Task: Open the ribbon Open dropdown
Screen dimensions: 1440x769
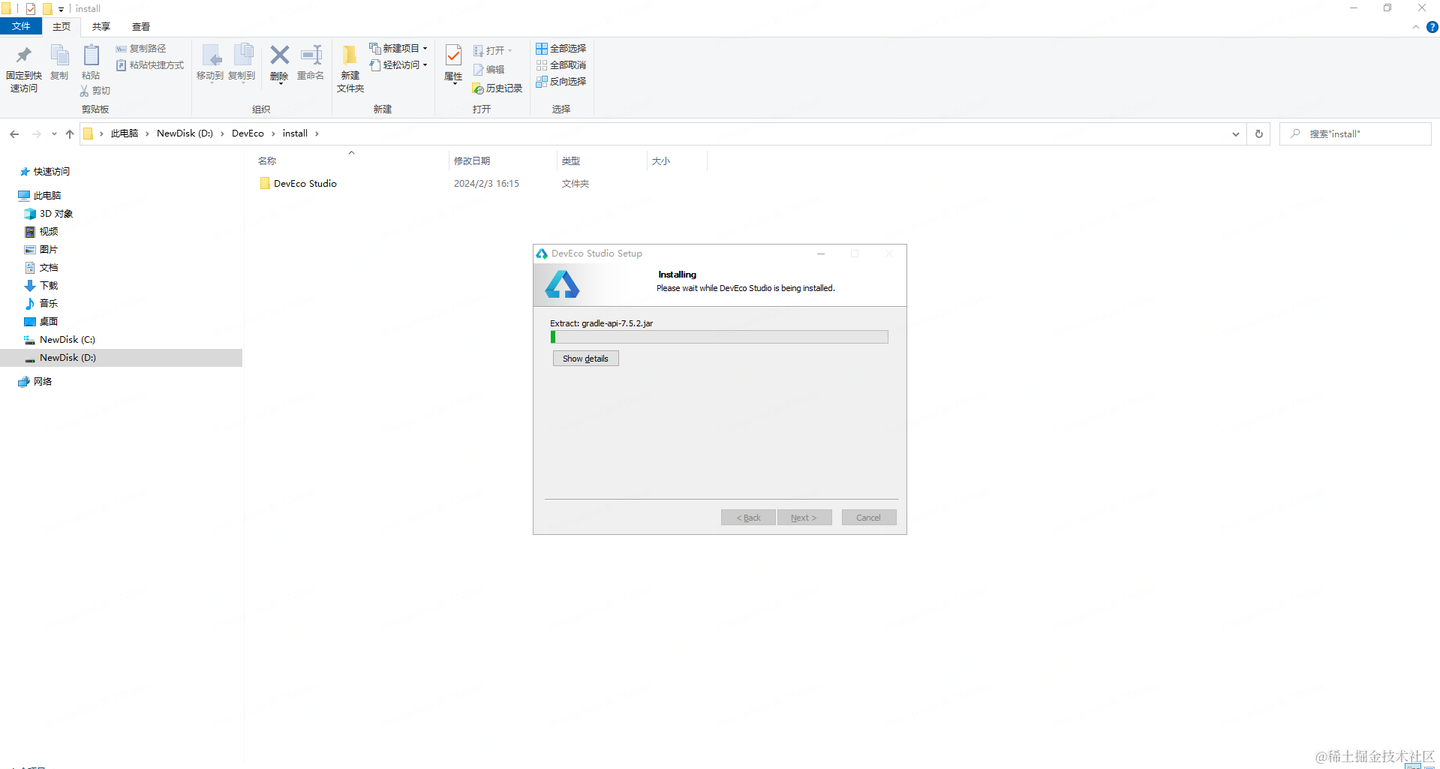Action: [492, 50]
